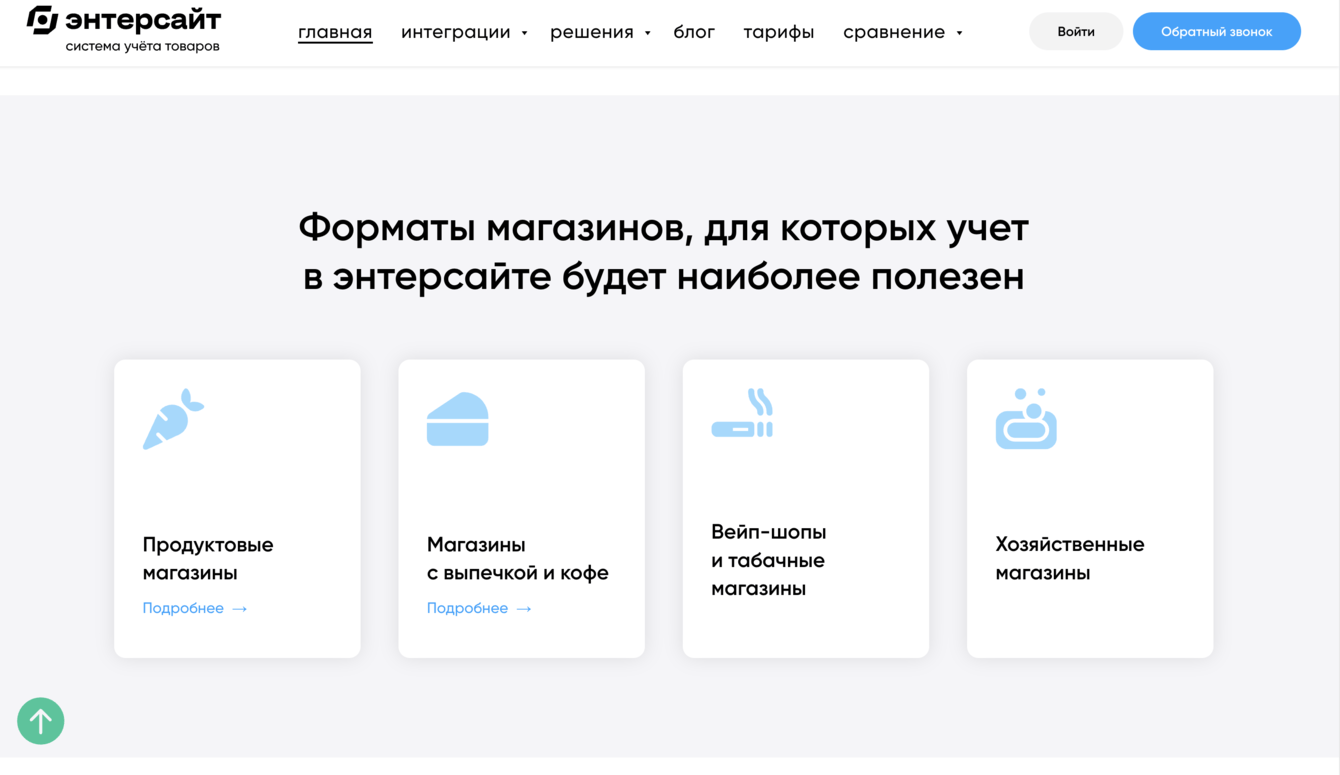Viewport: 1340px width, 775px height.
Task: Click the green scroll-to-top arrow button
Action: tap(41, 721)
